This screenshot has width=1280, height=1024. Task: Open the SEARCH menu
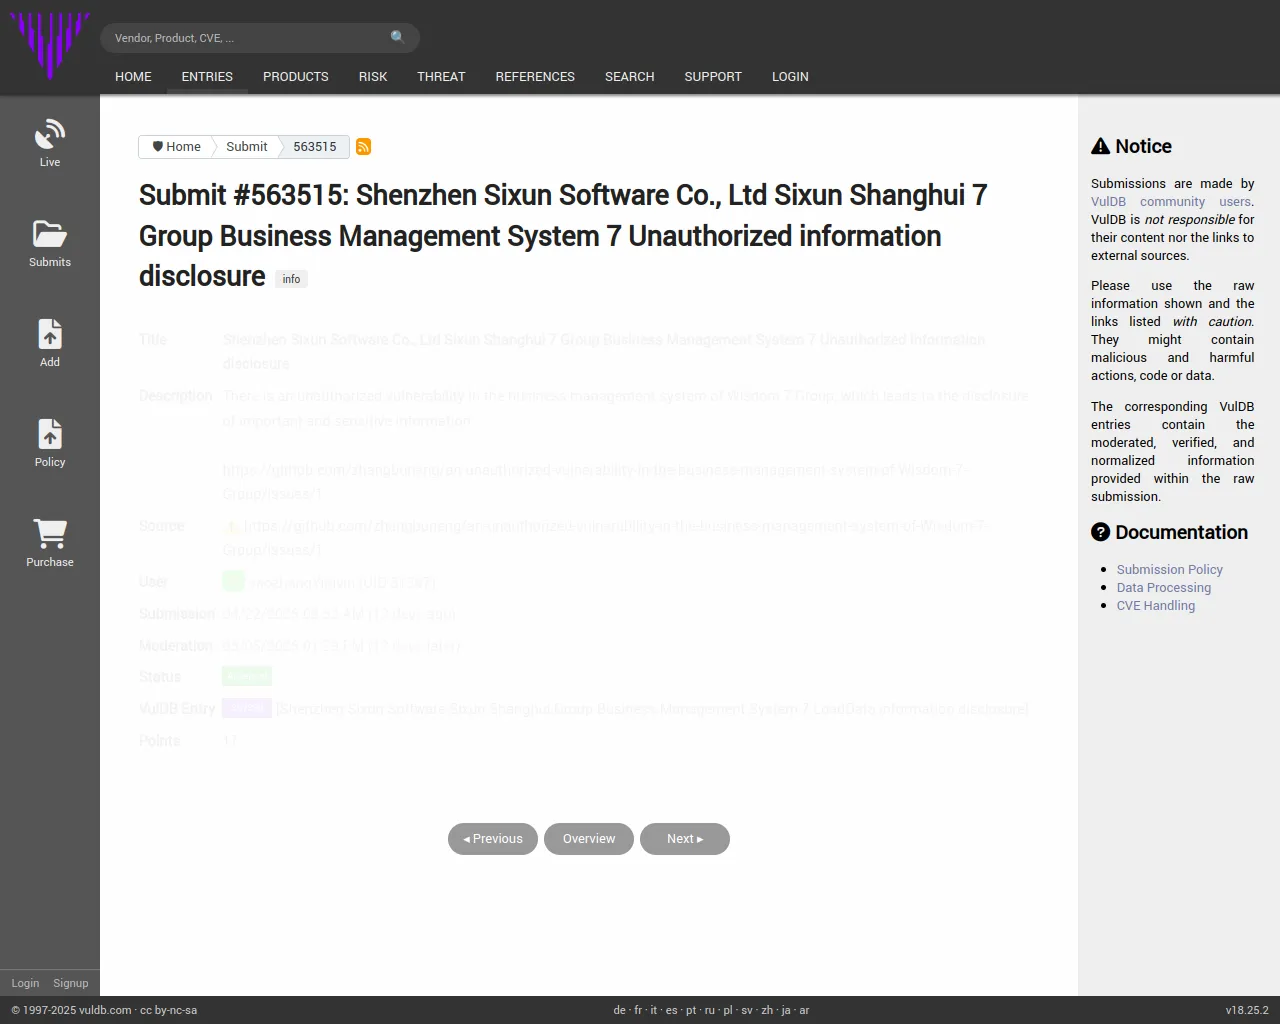pyautogui.click(x=630, y=77)
